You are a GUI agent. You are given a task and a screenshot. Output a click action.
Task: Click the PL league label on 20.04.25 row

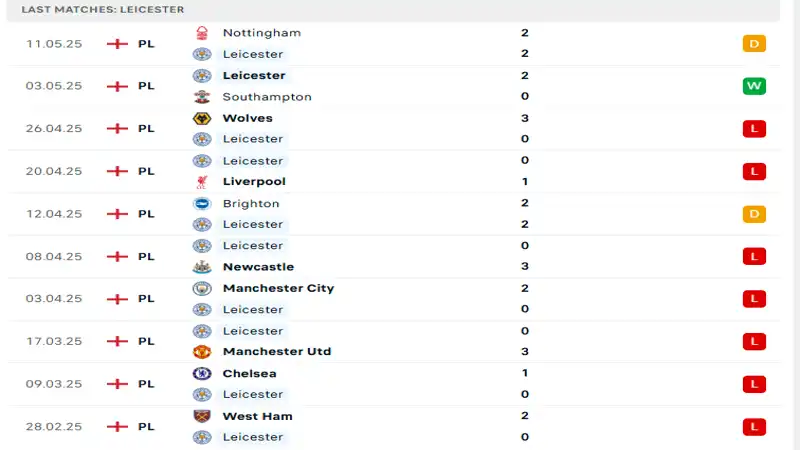pos(146,171)
